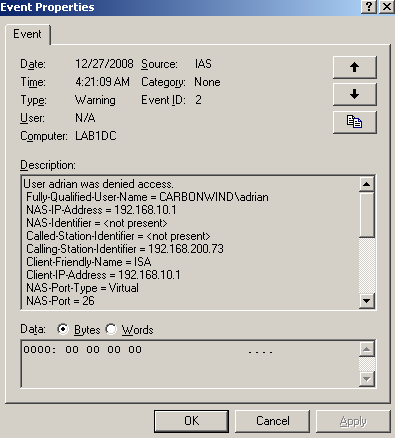The width and height of the screenshot is (395, 438).
Task: Click the Fully-Qualified-User-Name line
Action: pos(147,197)
